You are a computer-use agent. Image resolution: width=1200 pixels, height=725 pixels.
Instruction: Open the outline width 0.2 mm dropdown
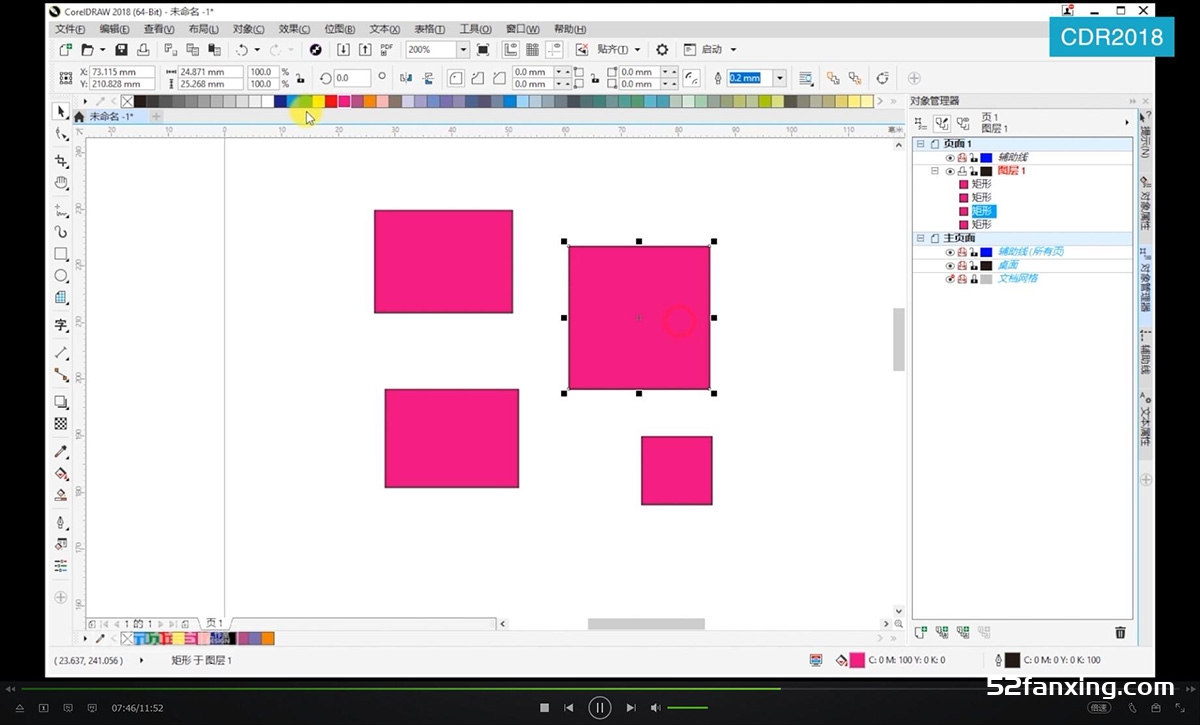pyautogui.click(x=779, y=77)
